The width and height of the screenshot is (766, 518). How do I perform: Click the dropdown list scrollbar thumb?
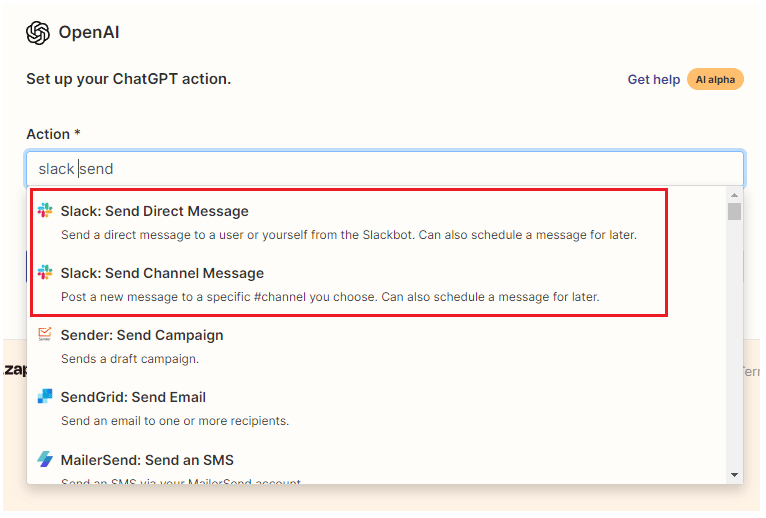(734, 211)
